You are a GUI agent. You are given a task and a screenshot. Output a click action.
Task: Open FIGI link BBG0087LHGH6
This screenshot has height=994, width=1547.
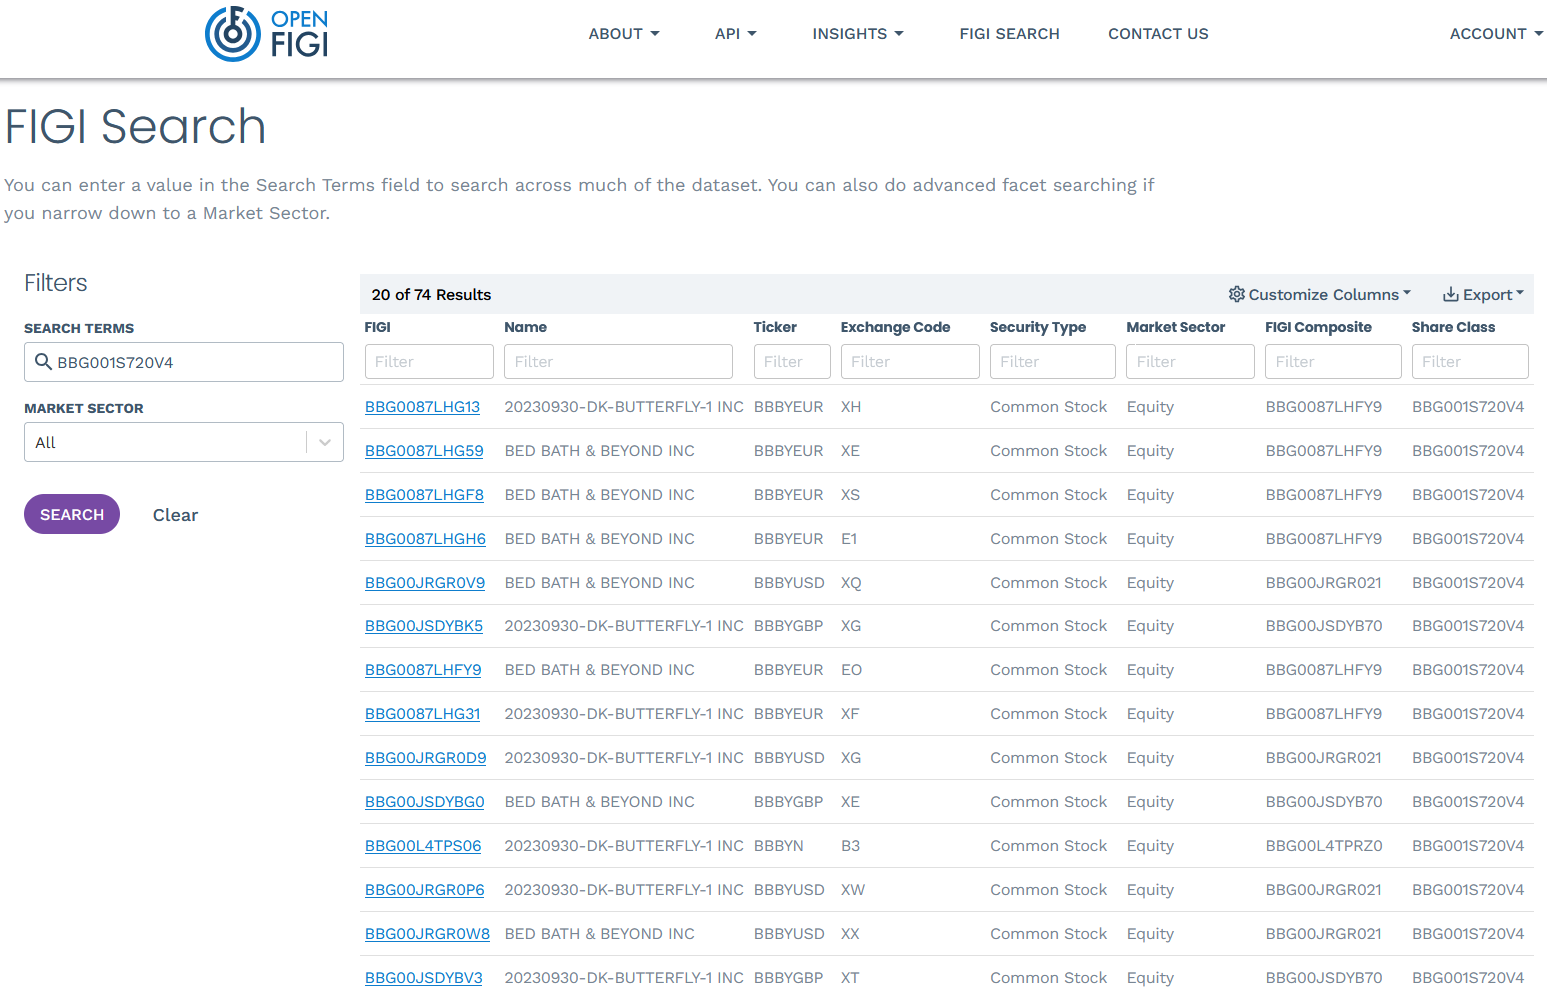coord(425,539)
